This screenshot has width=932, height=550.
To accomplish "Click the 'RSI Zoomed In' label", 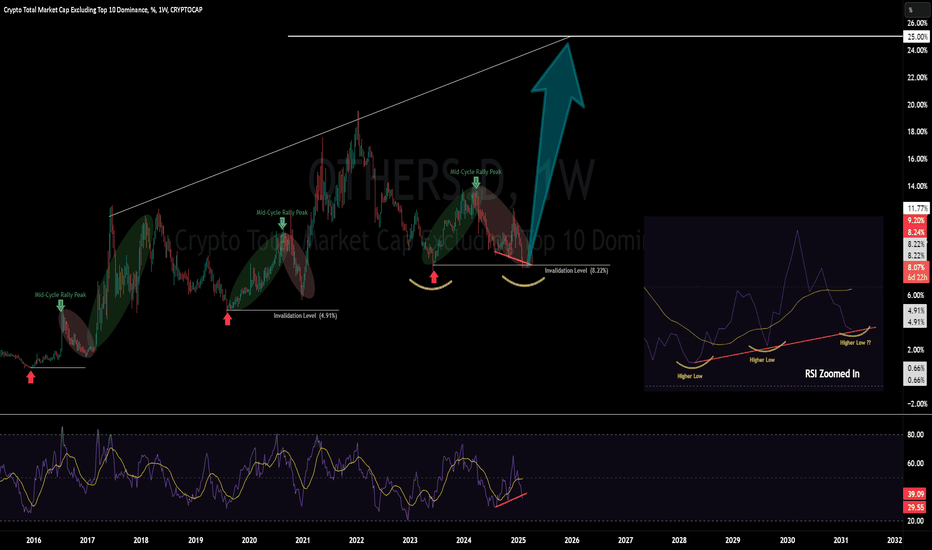I will point(832,373).
